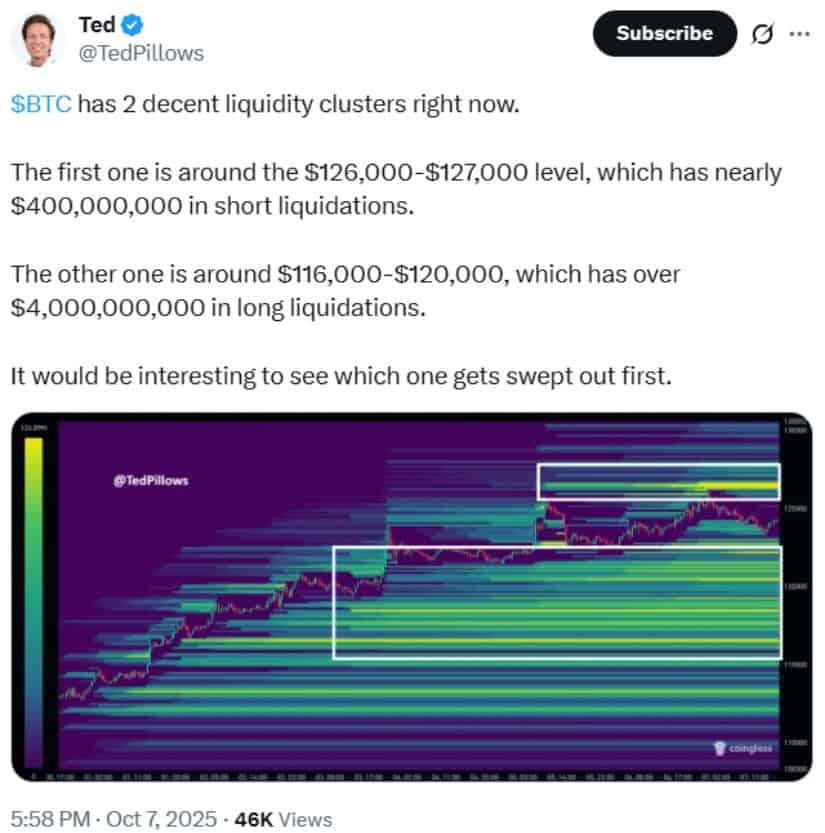The image size is (825, 833).
Task: Click the chart's bottom time axis labels
Action: [400, 774]
